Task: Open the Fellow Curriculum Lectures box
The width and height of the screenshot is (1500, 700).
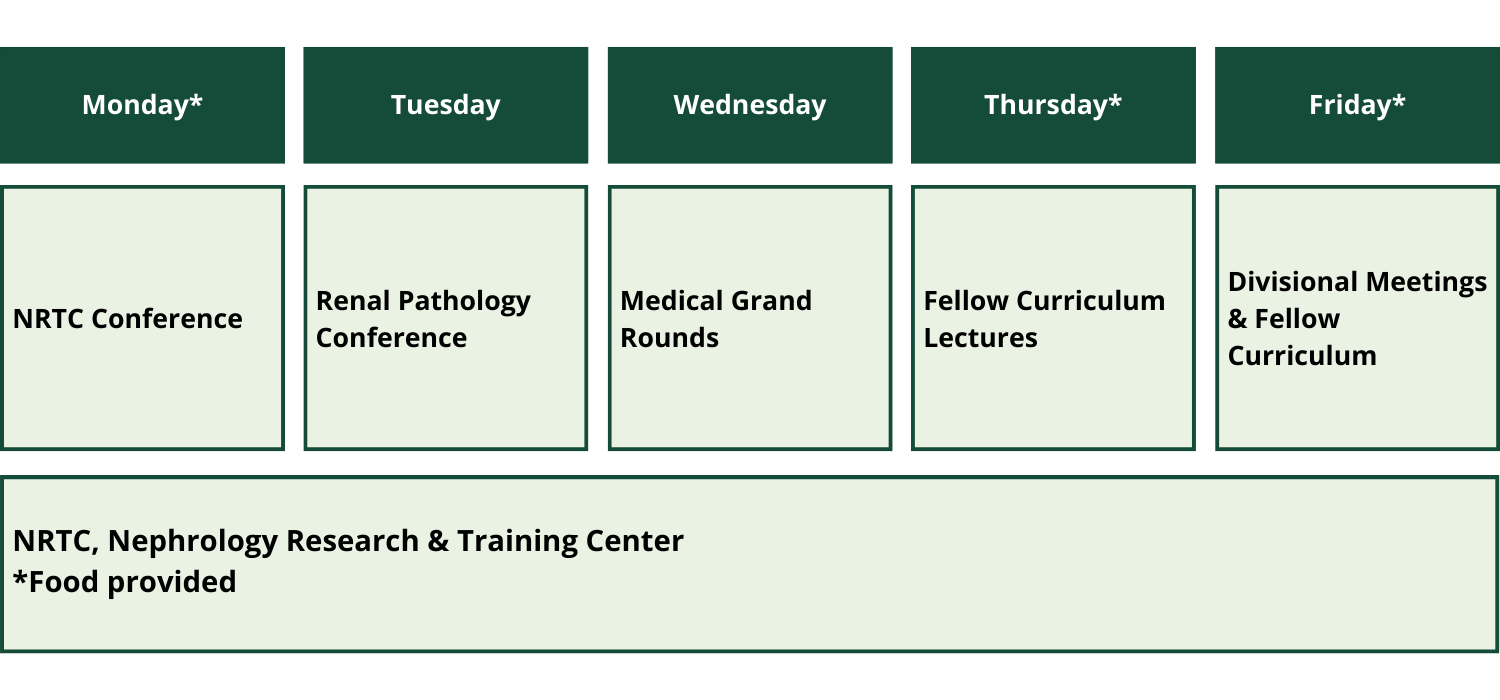Action: coord(1053,318)
